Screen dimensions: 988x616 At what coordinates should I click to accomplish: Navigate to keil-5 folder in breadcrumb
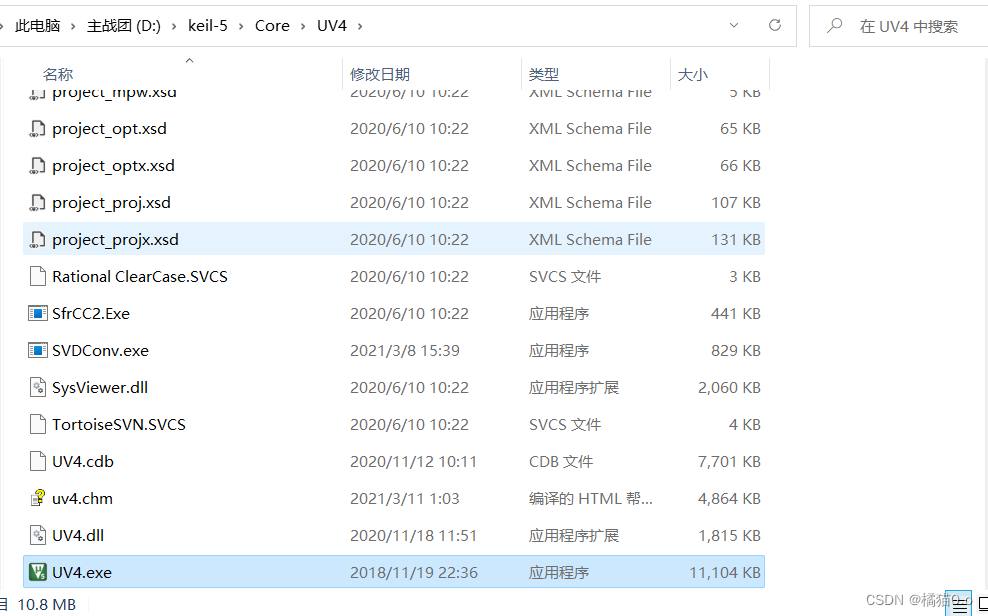208,26
